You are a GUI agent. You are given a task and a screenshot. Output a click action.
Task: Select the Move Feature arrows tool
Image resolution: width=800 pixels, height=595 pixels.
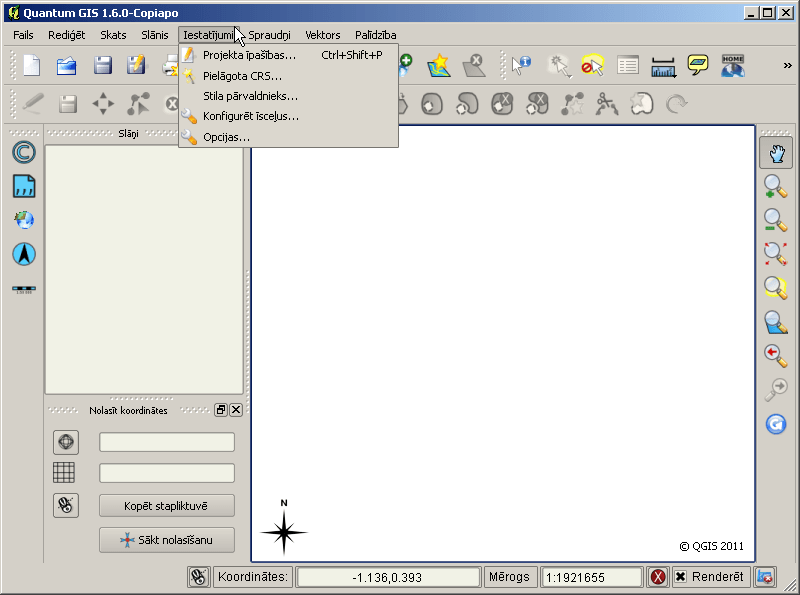(103, 104)
